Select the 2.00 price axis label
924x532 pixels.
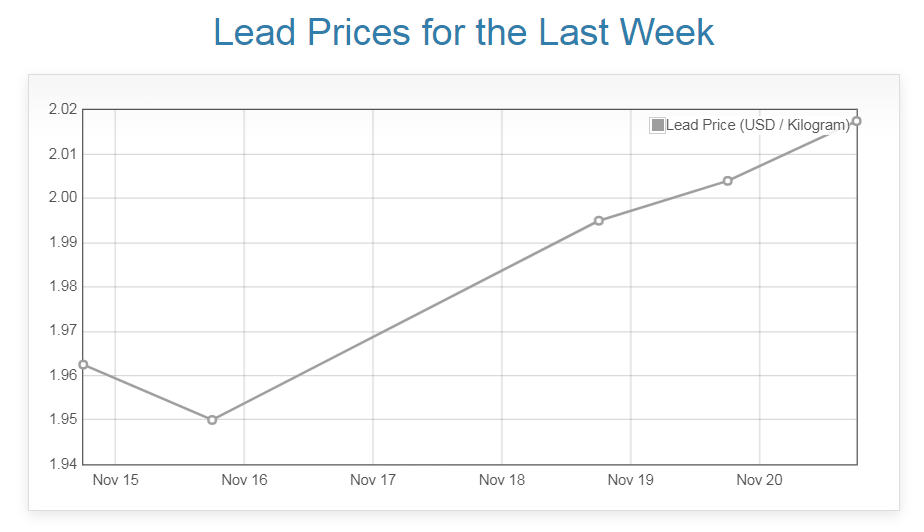coord(62,198)
